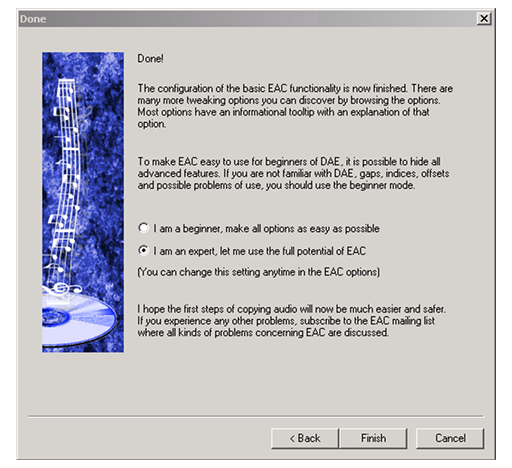Click the paragraph mentioning DAE, gaps, indices
This screenshot has height=468, width=512.
coord(293,173)
